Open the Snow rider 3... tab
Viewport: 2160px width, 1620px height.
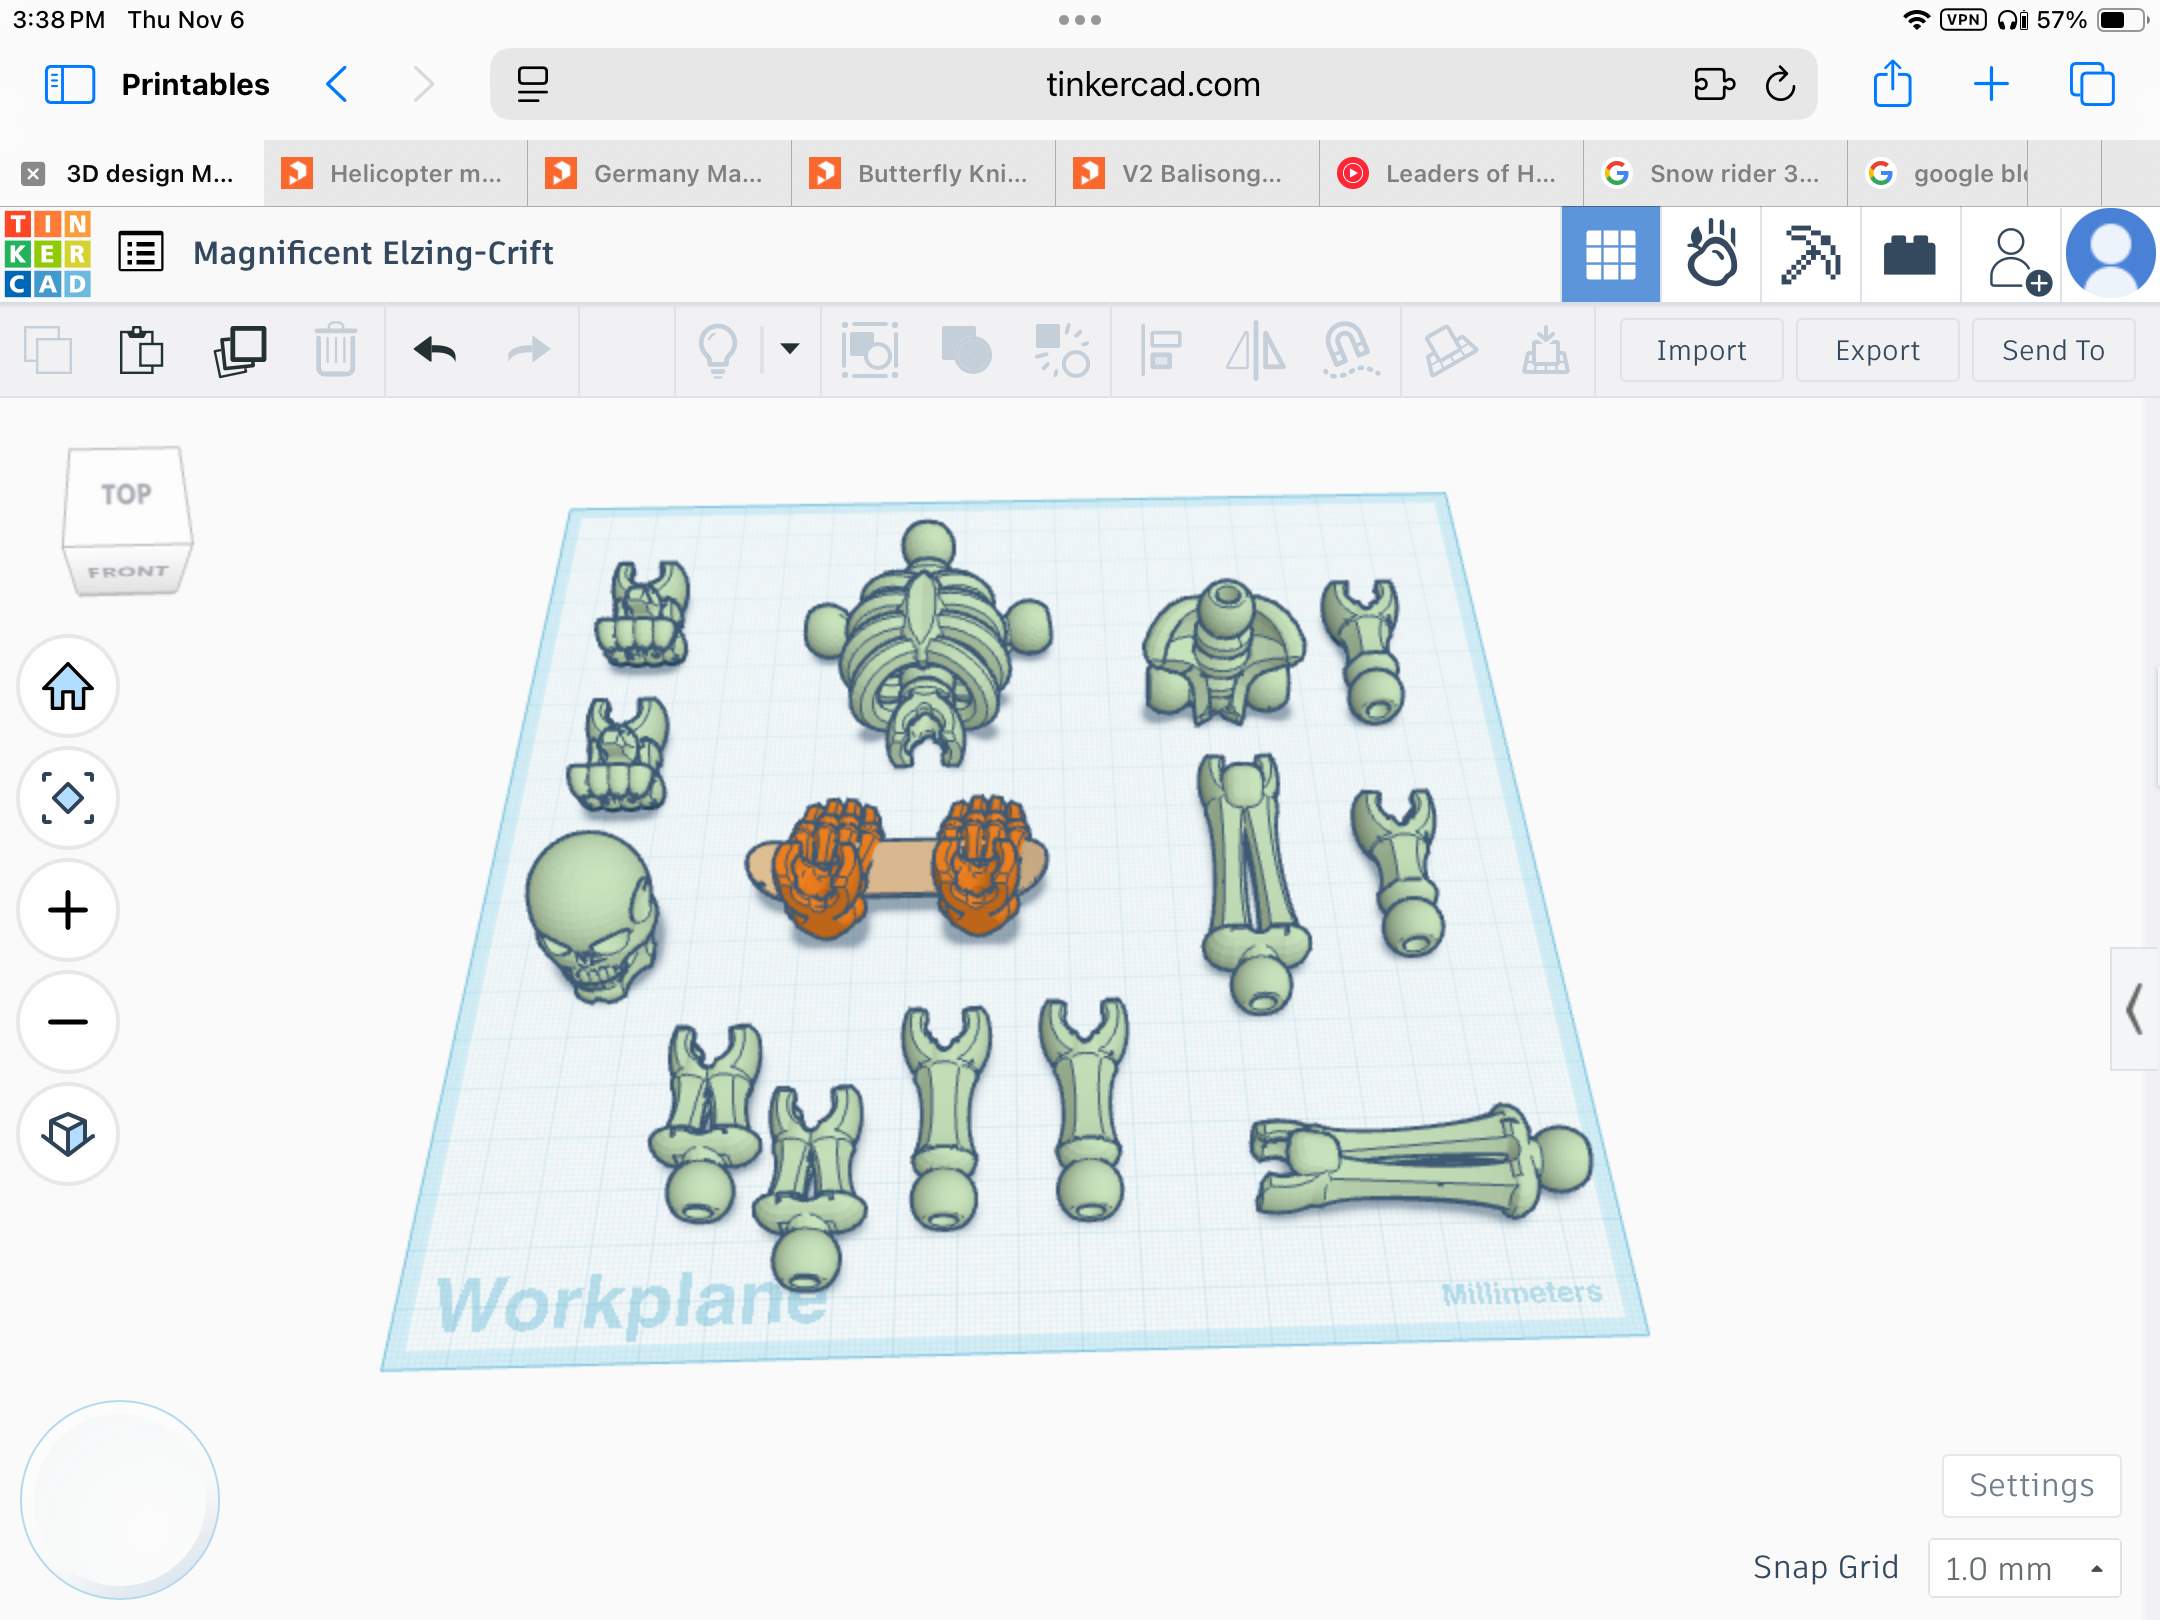pyautogui.click(x=1716, y=173)
